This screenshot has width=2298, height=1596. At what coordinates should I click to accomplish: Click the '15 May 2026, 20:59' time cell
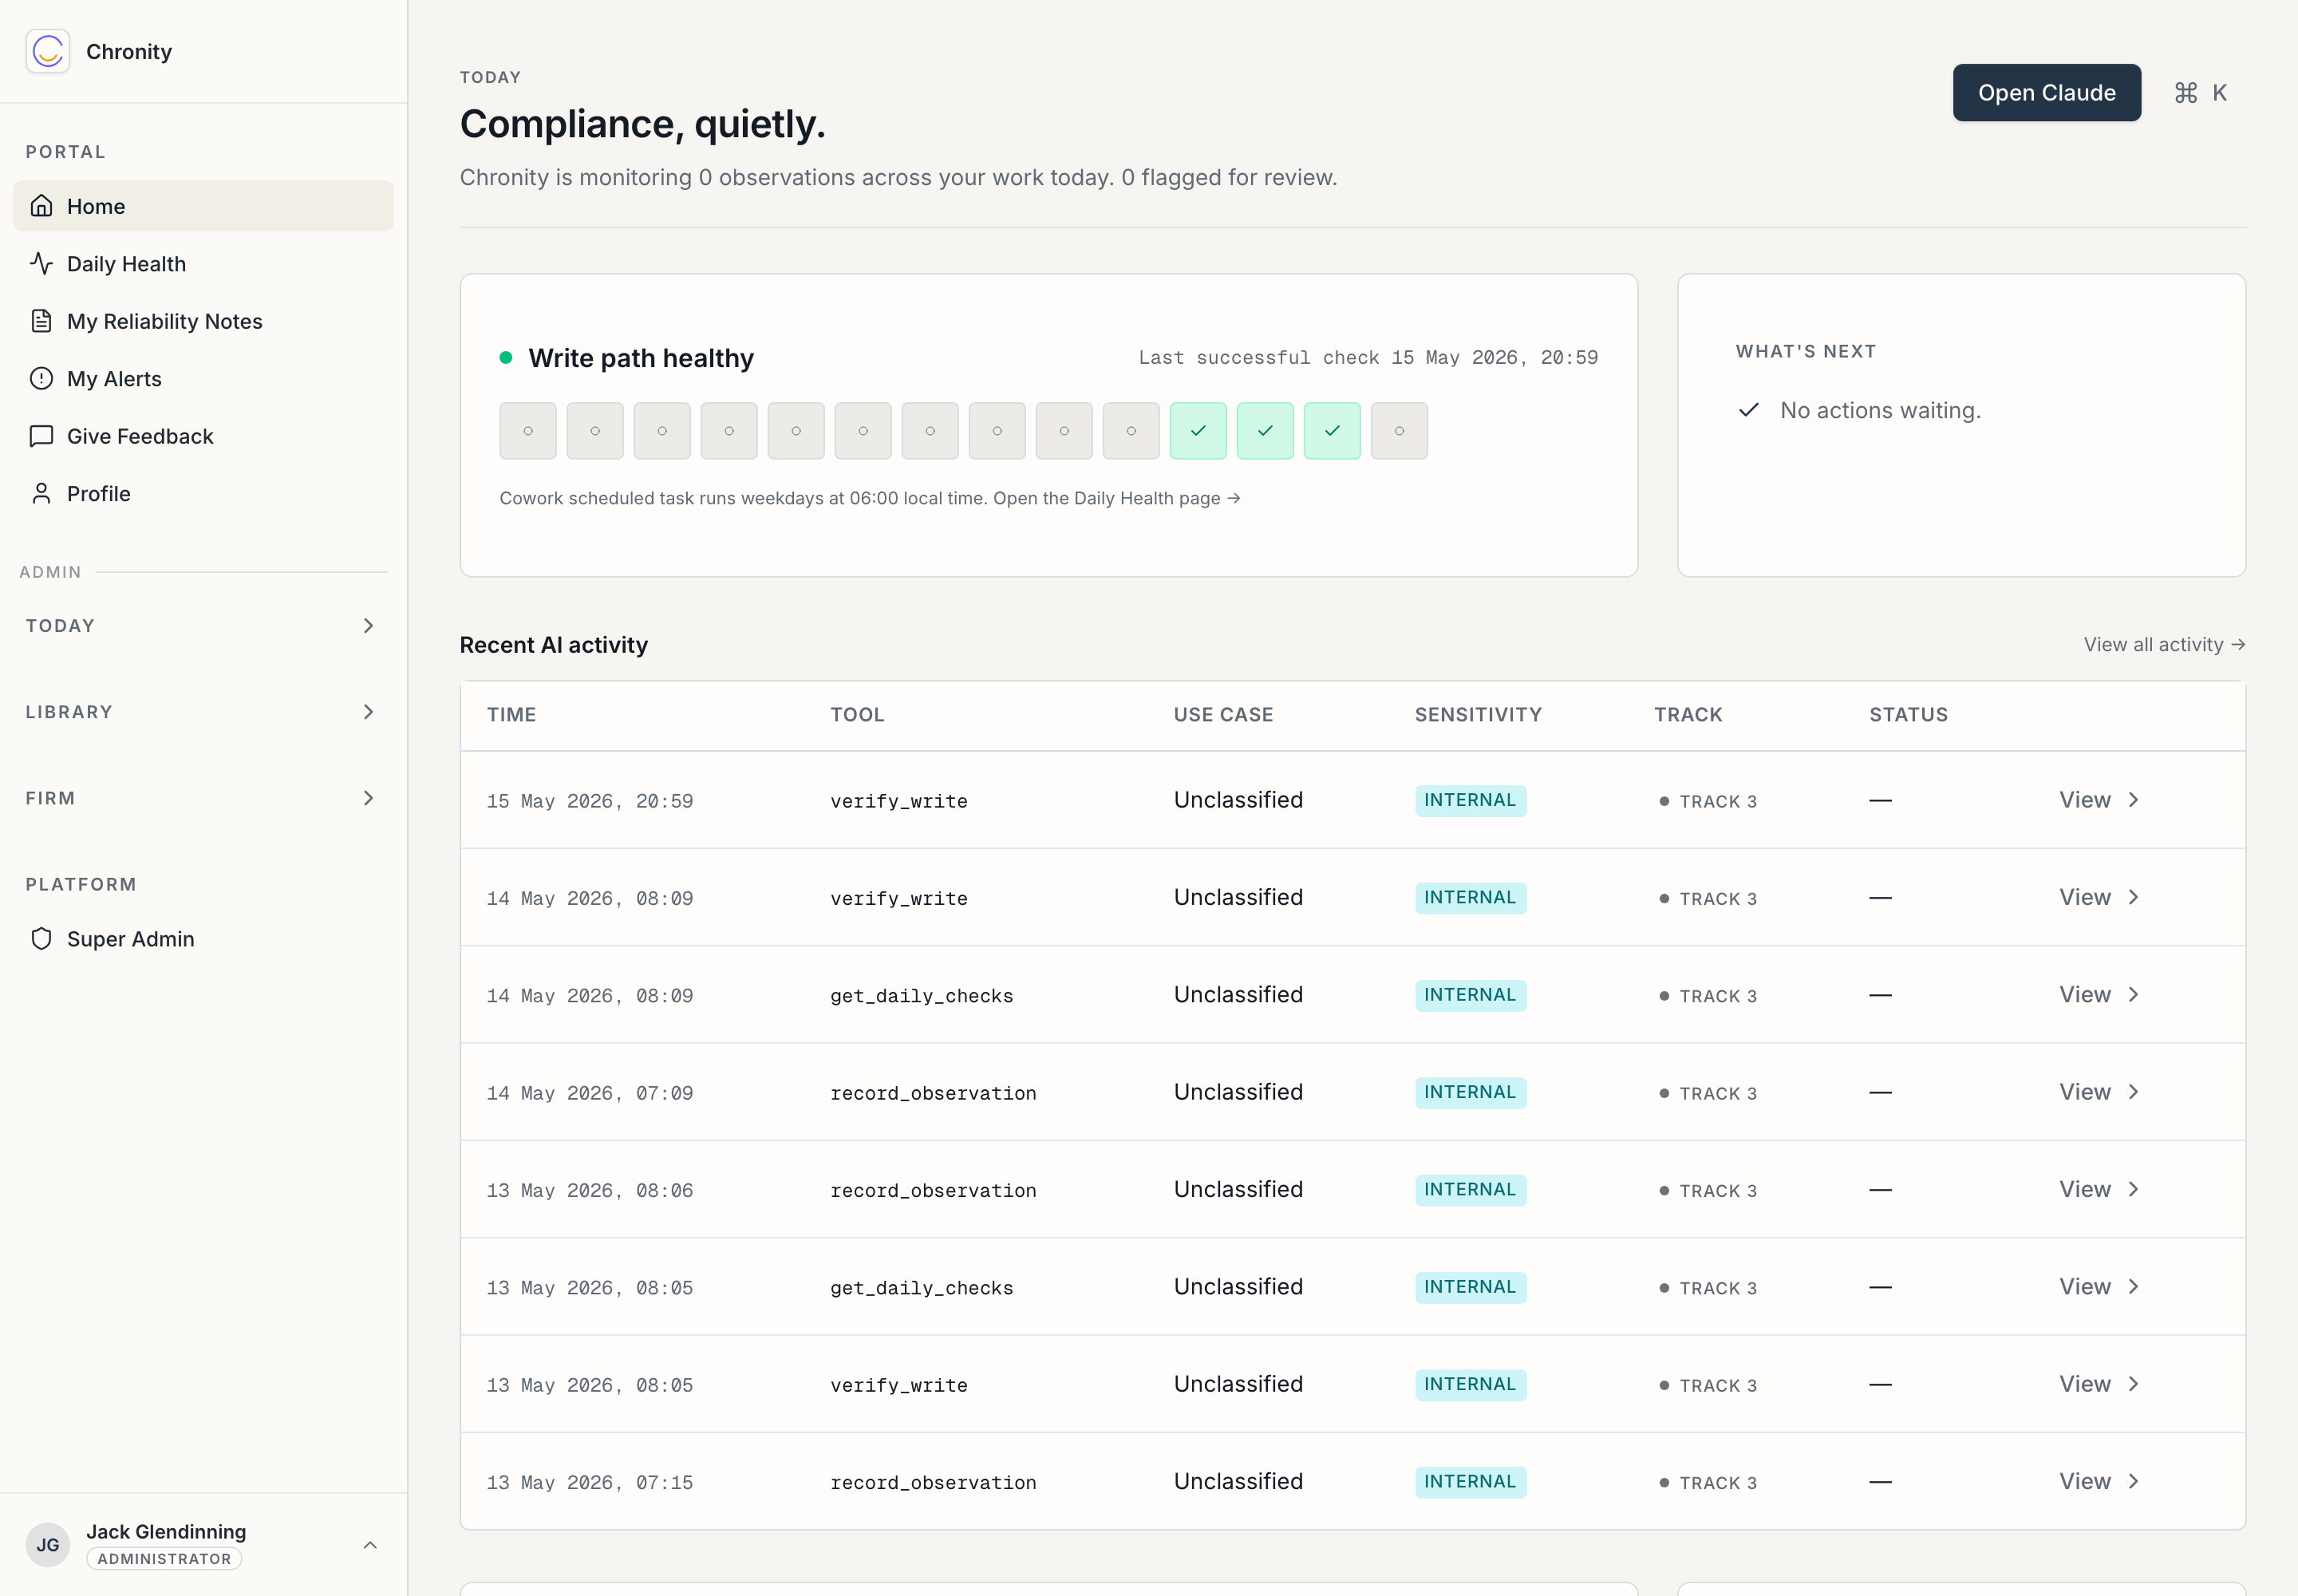coord(590,801)
